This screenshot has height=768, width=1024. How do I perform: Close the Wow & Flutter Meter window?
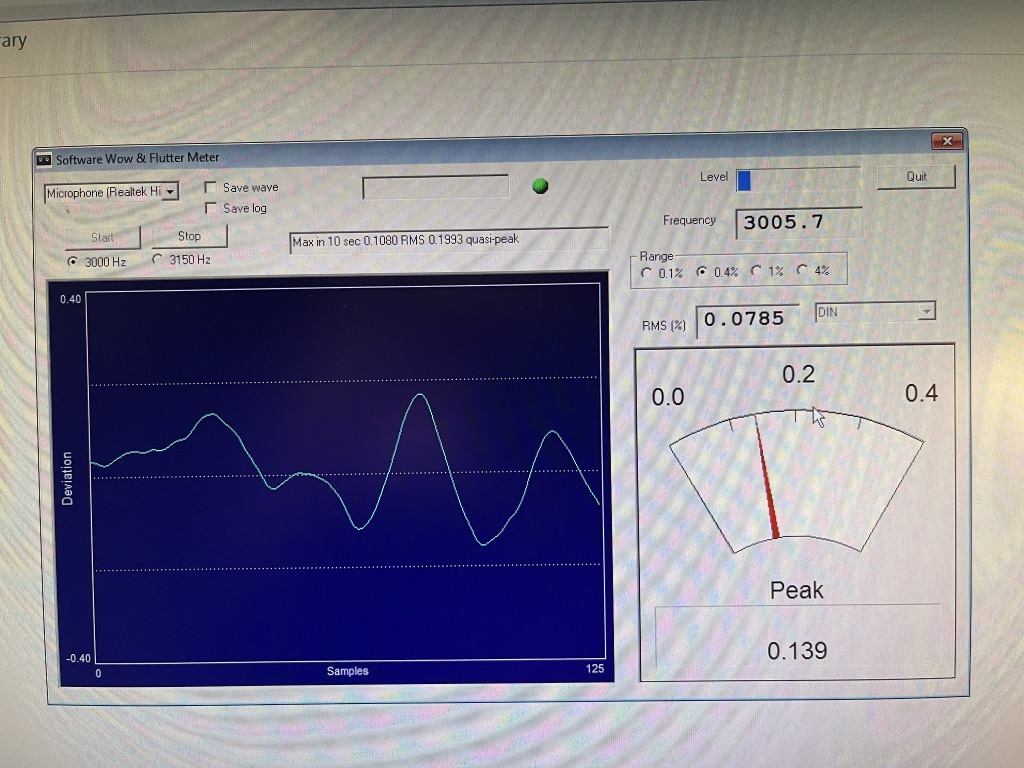(945, 142)
